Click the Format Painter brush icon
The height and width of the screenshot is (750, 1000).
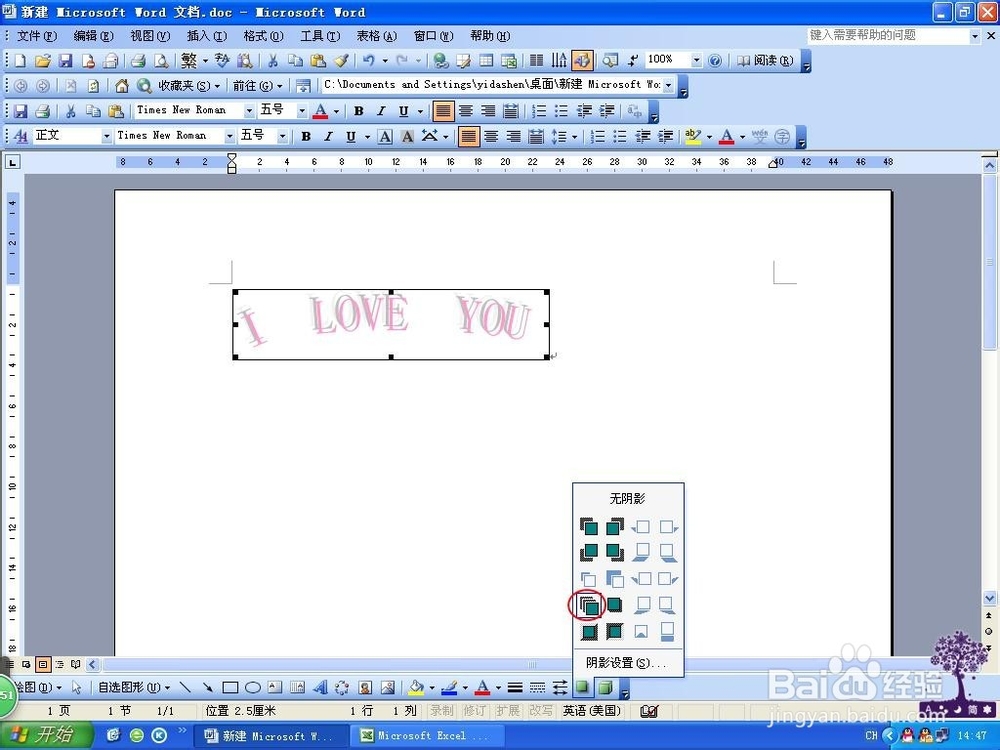tap(341, 61)
